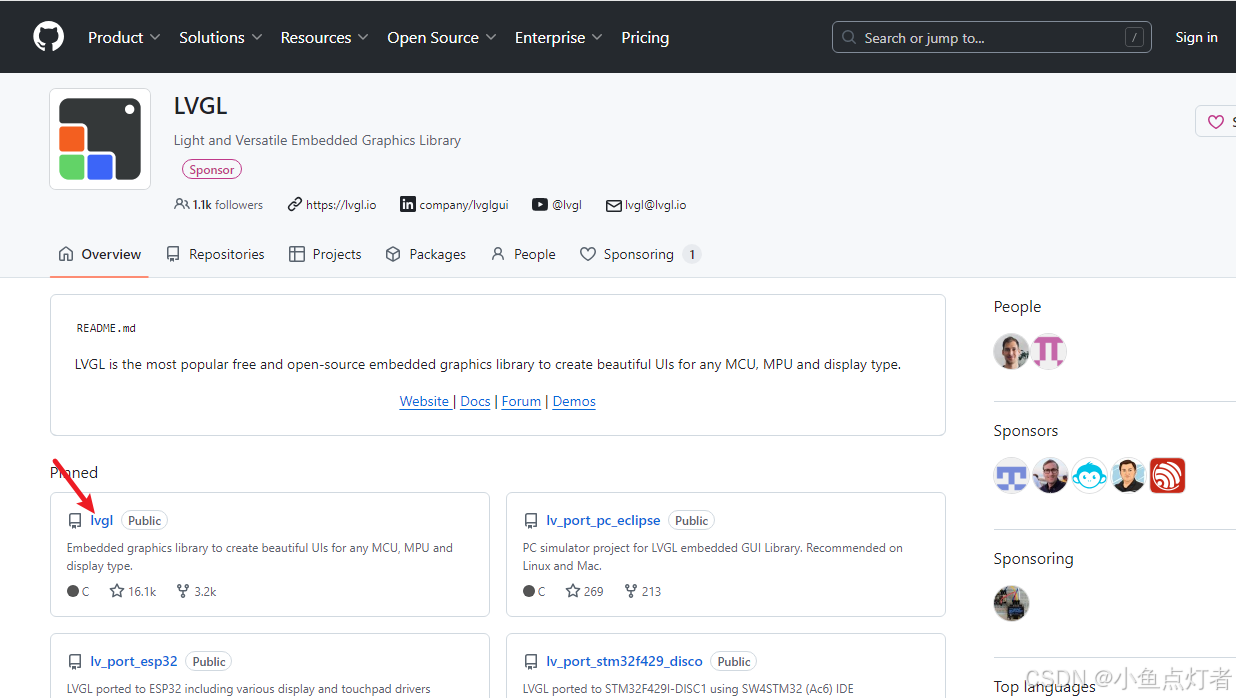
Task: Open the lv_port_stm32f429_disco repository
Action: click(x=625, y=661)
